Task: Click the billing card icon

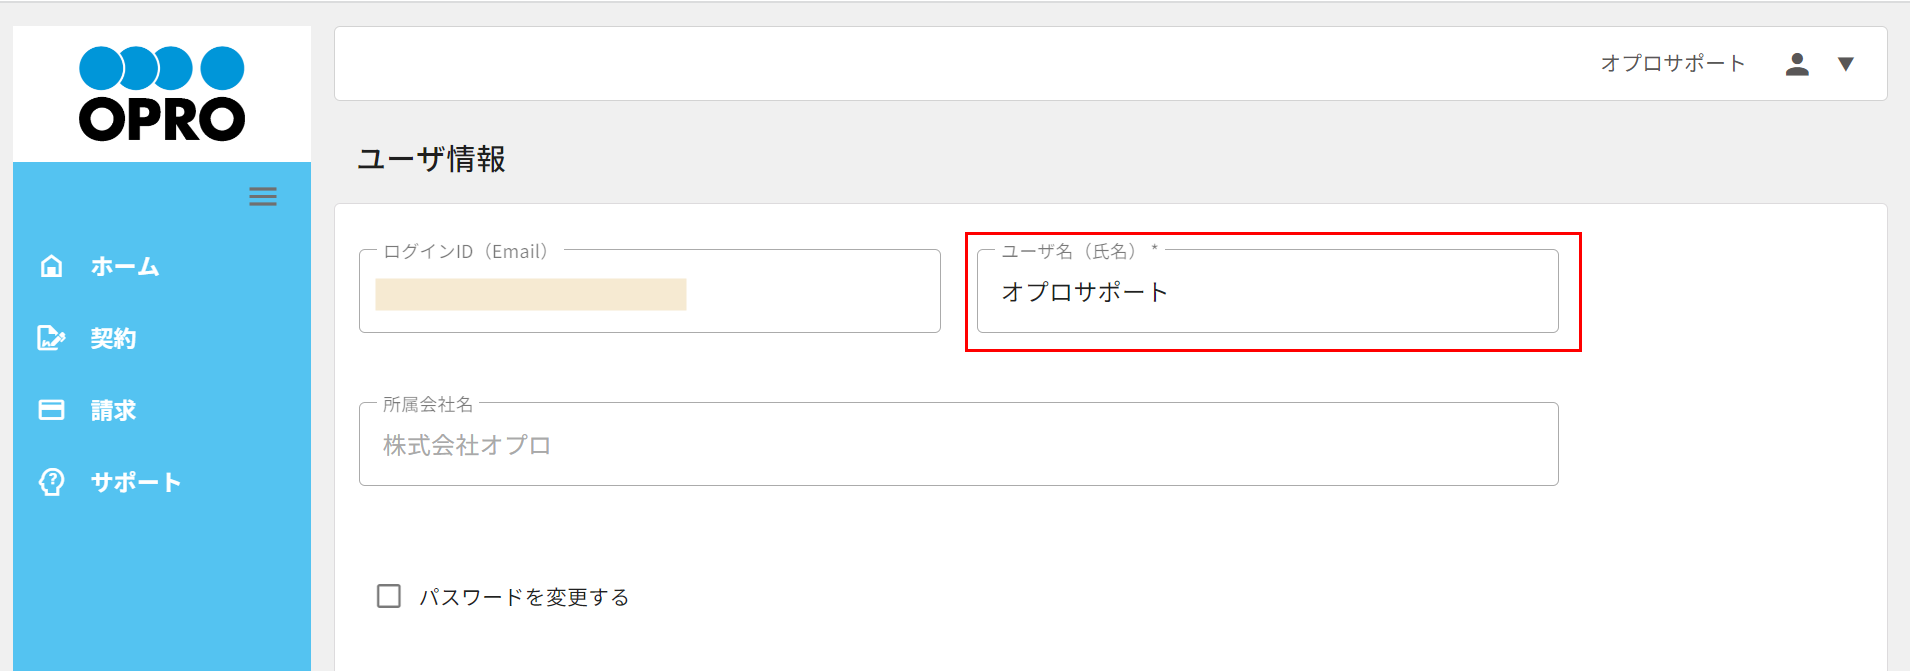Action: tap(51, 410)
